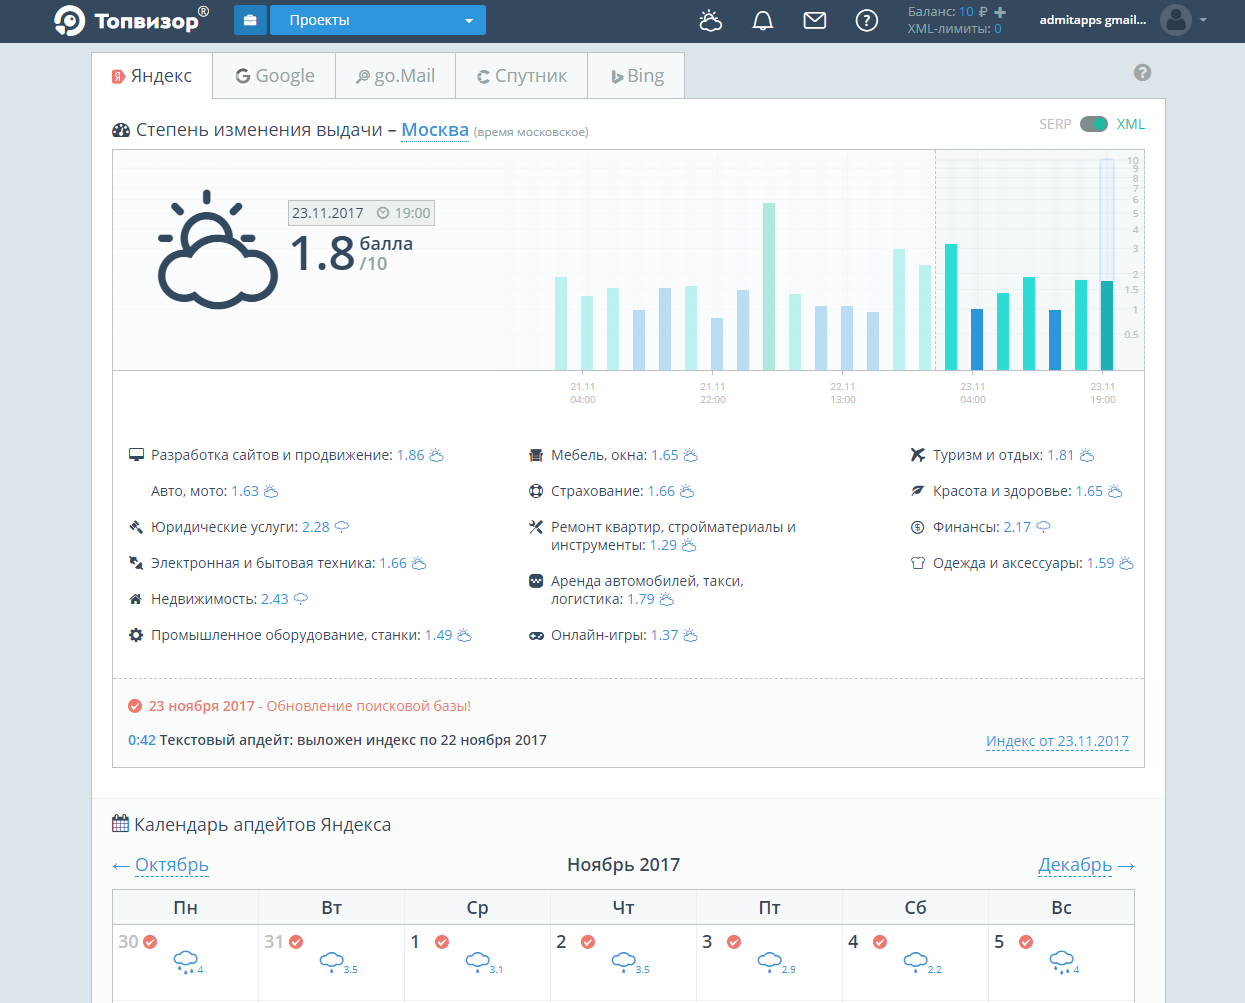Switch to the Bing tab
This screenshot has height=1003, width=1245.
click(x=637, y=76)
